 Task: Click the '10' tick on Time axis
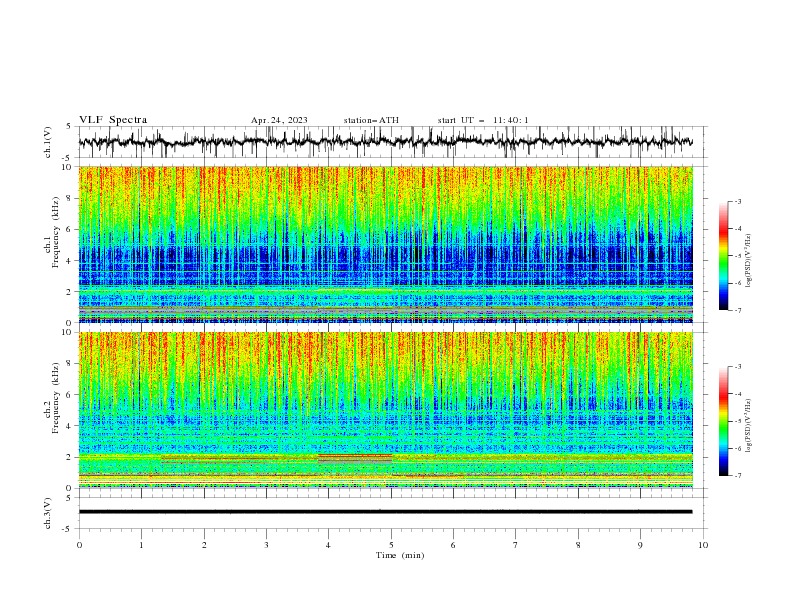click(703, 545)
